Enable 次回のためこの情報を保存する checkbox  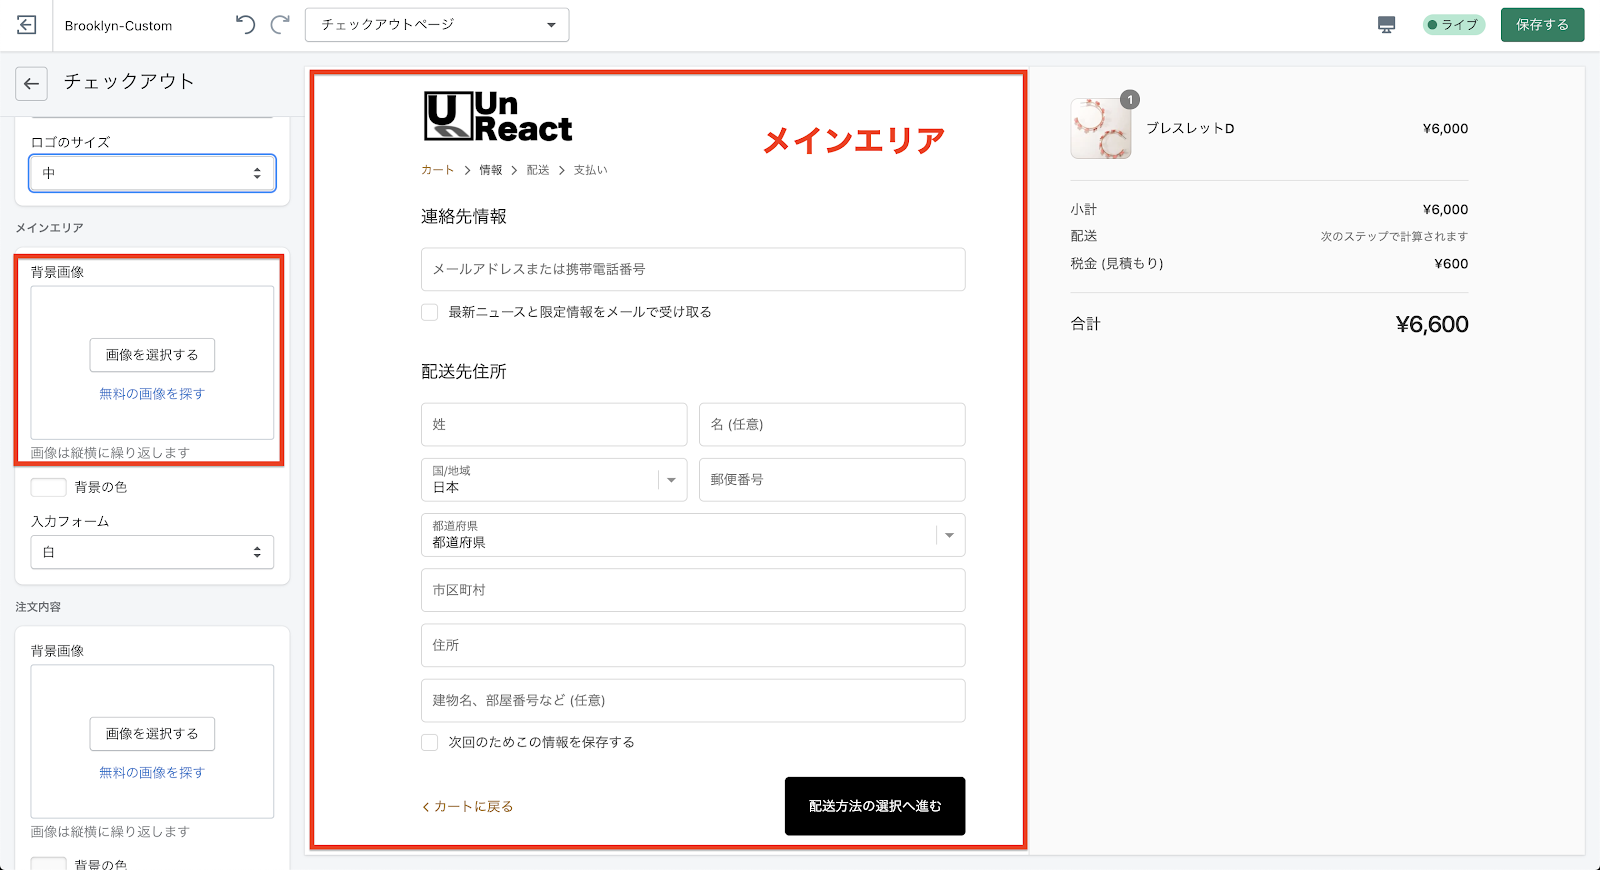430,742
